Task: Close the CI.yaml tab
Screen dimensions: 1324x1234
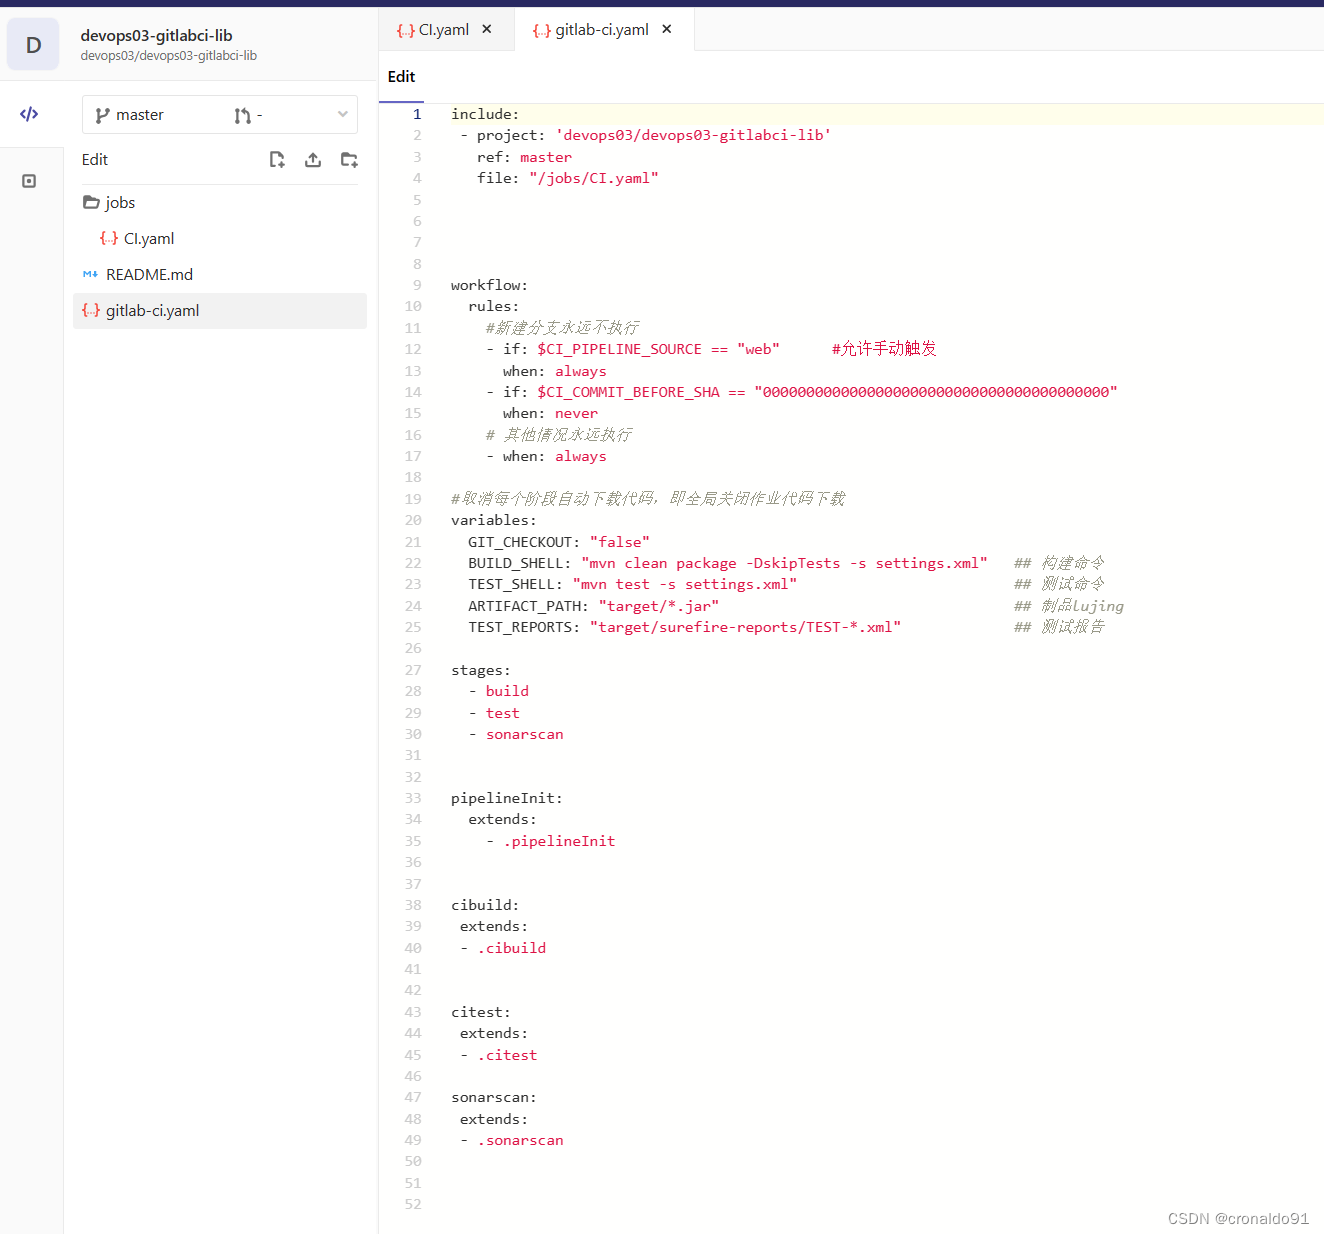Action: [487, 29]
